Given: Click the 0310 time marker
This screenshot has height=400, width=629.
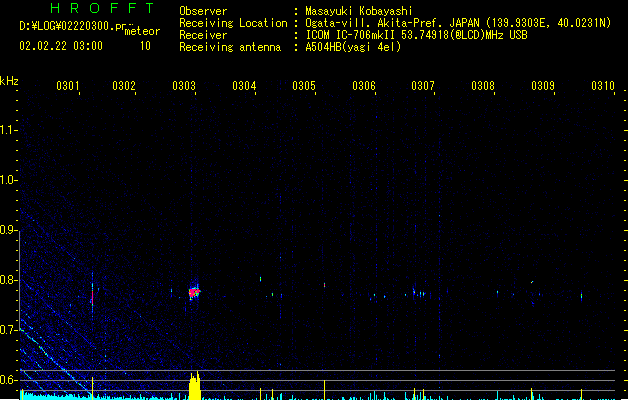Looking at the screenshot, I should pos(603,85).
